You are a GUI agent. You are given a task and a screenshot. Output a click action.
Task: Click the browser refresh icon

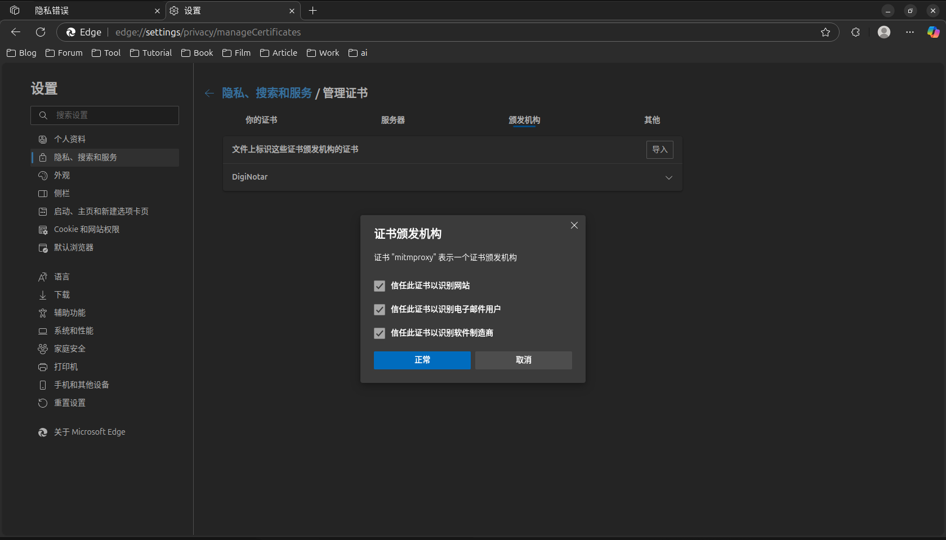[x=40, y=32]
